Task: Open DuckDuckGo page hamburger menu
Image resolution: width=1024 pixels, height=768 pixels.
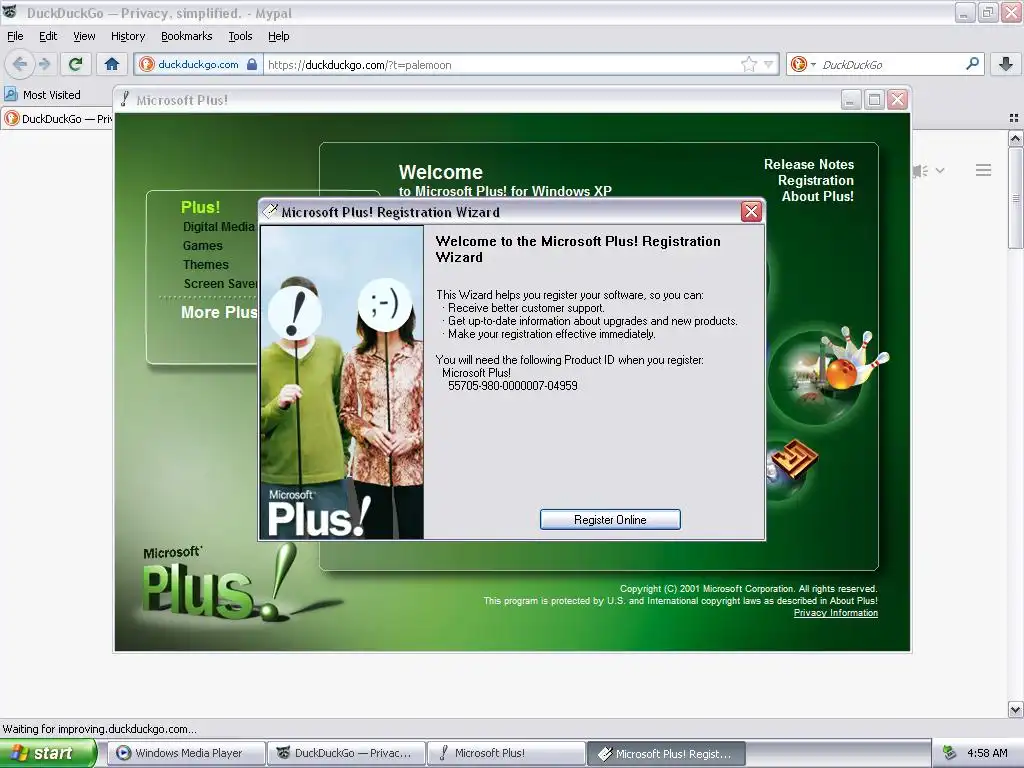Action: (x=984, y=170)
